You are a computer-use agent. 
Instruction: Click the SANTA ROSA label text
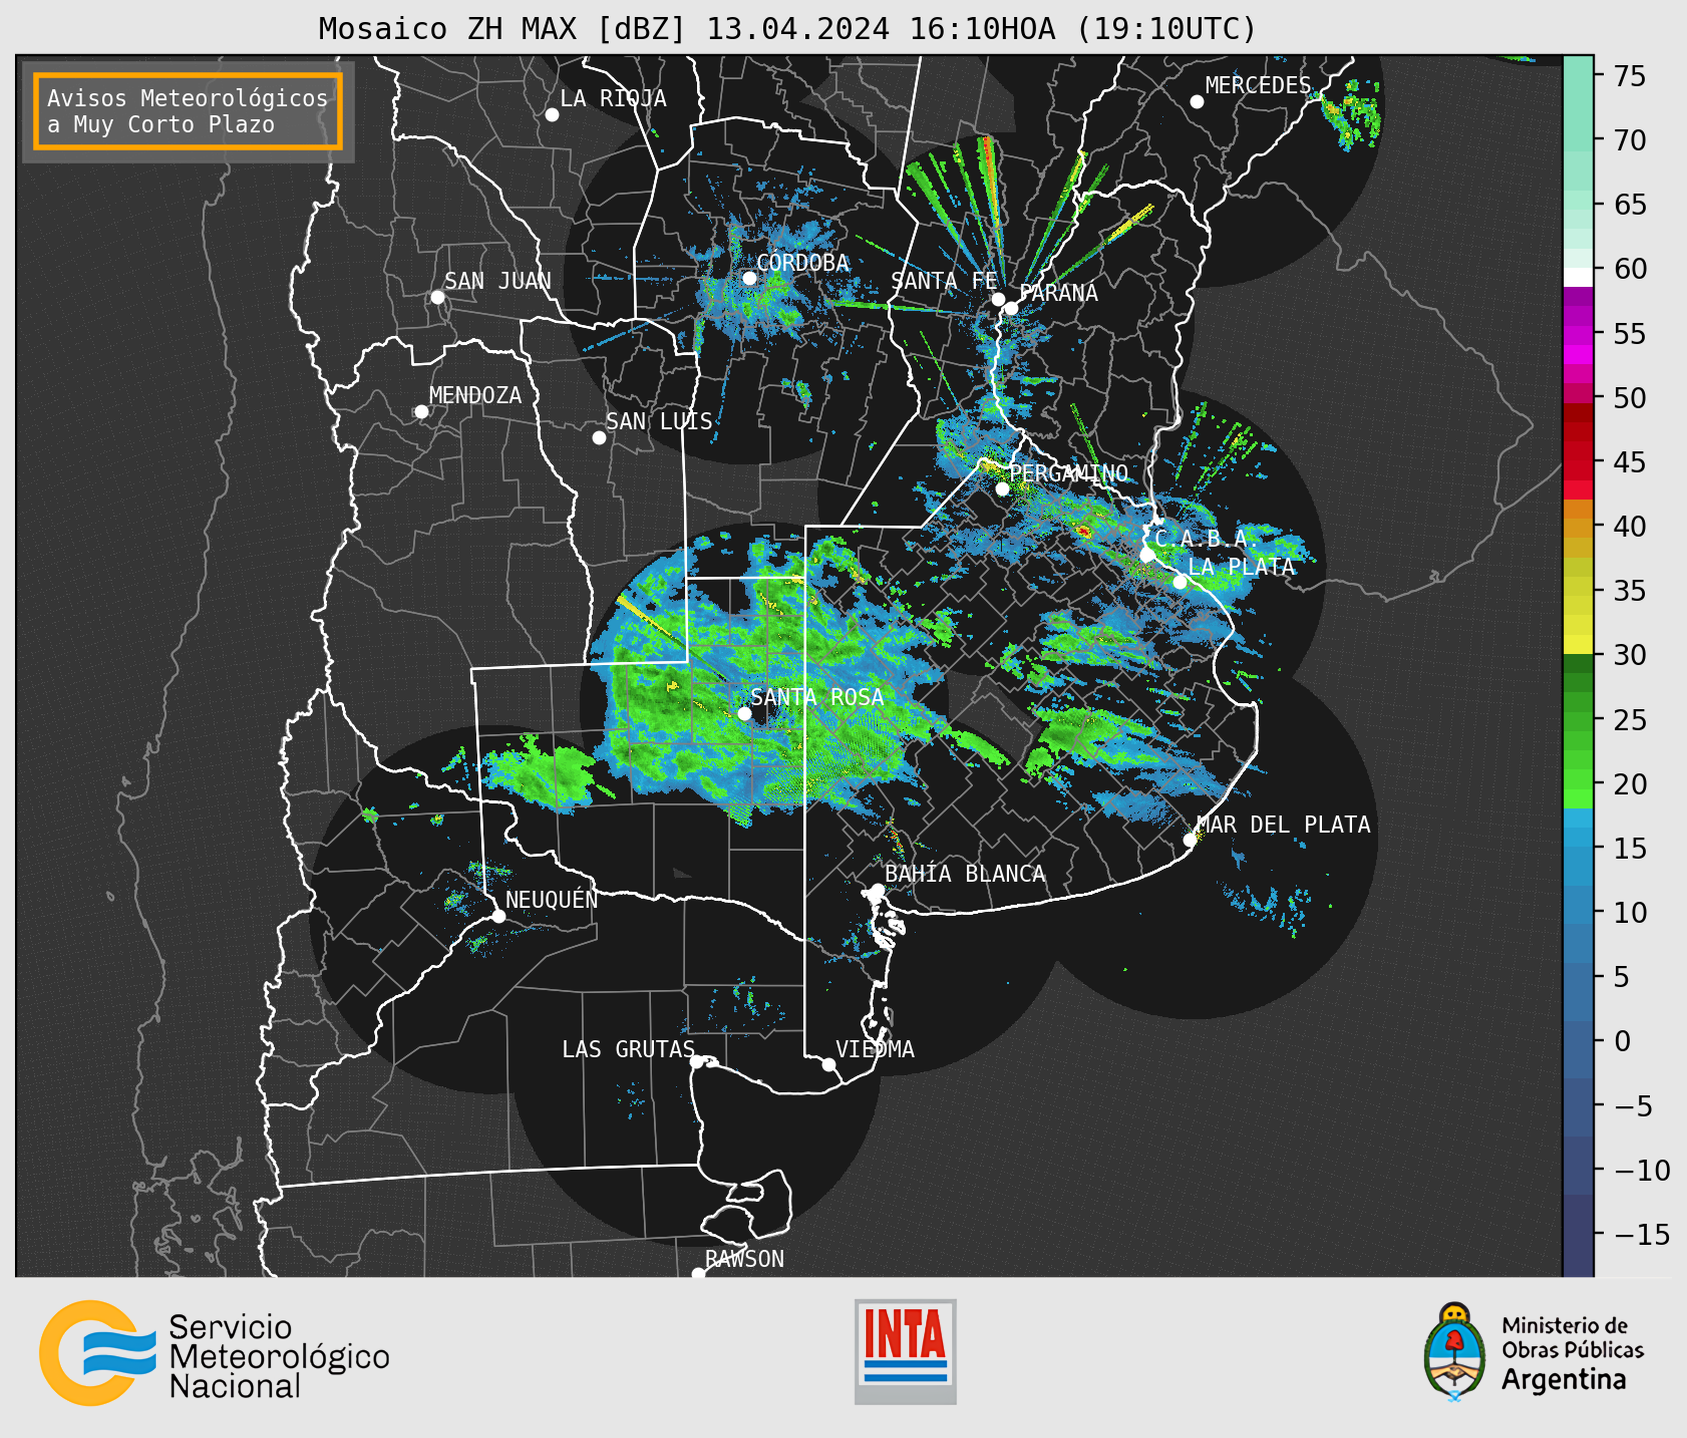click(817, 697)
